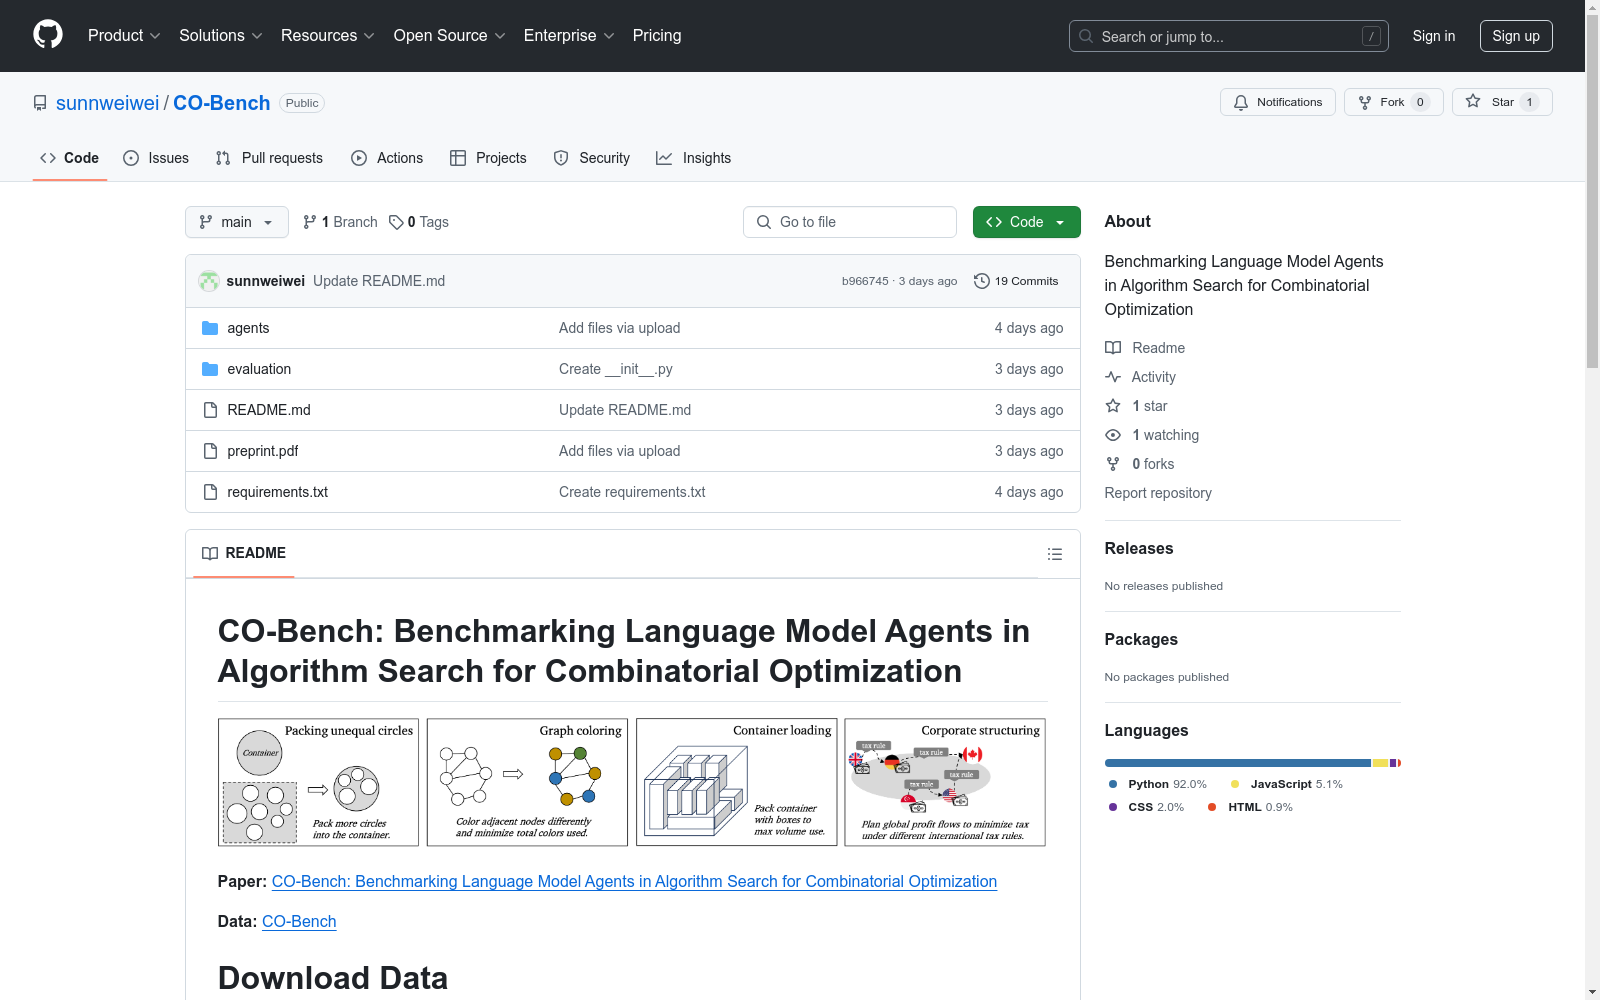Expand the Resources menu
Viewport: 1600px width, 1000px height.
tap(328, 36)
